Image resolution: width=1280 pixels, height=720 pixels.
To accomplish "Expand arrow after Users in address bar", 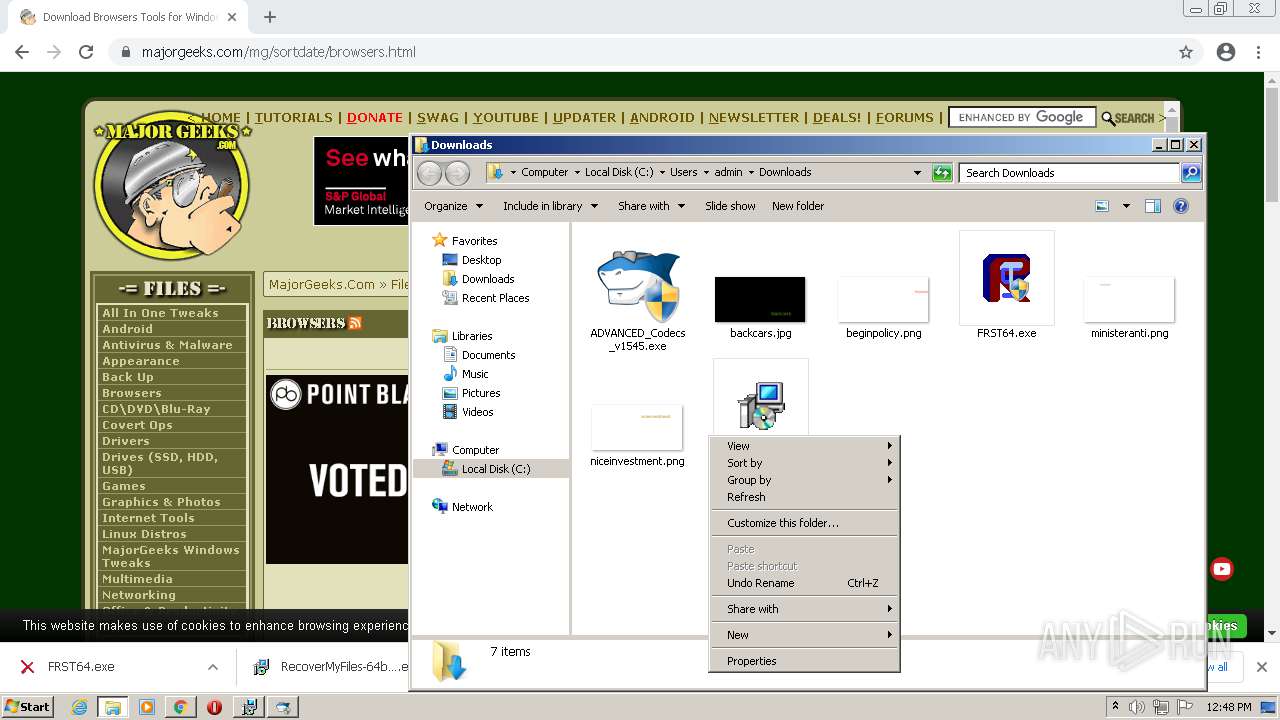I will (x=706, y=172).
